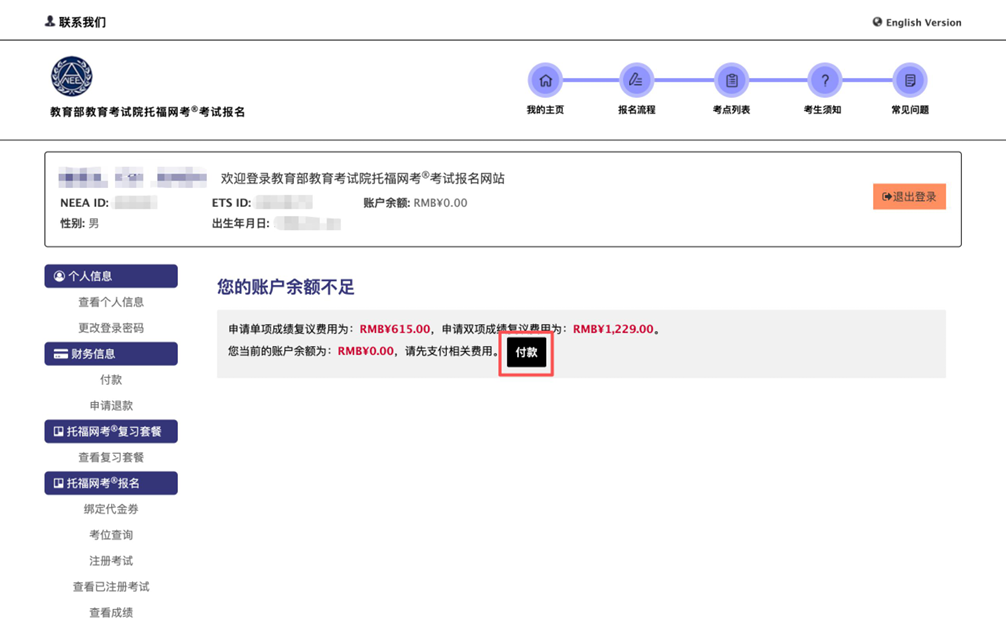Click the NEEA logo emblem
1006x637 pixels.
(x=72, y=76)
